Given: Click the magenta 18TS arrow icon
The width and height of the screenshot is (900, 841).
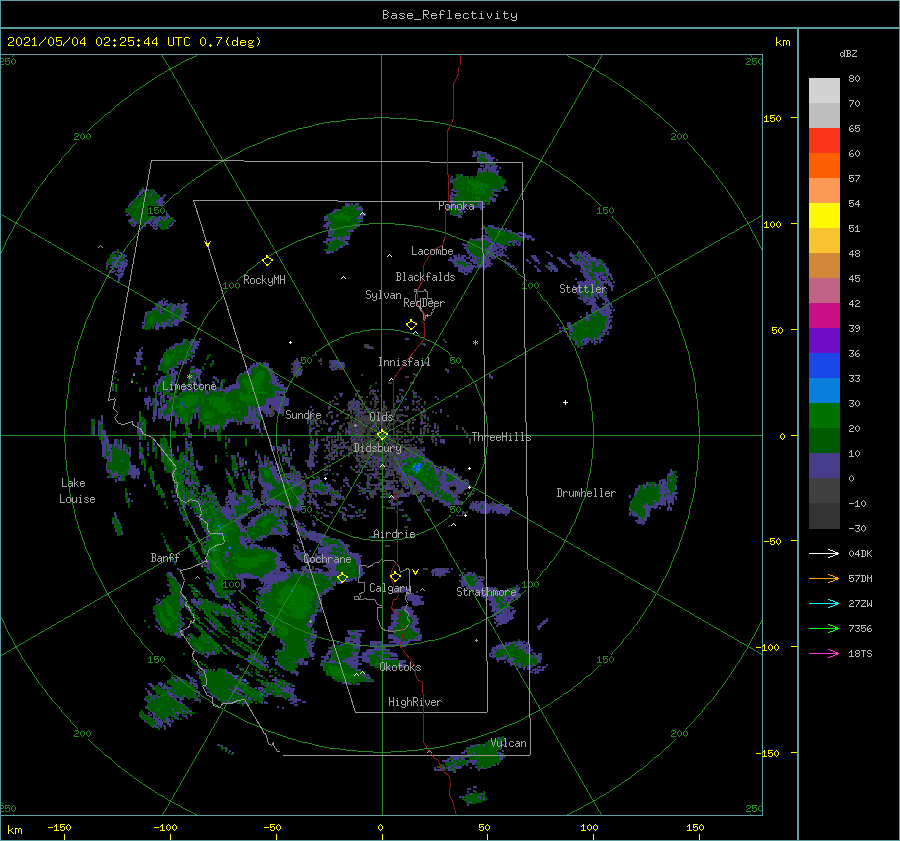Looking at the screenshot, I should [x=824, y=653].
